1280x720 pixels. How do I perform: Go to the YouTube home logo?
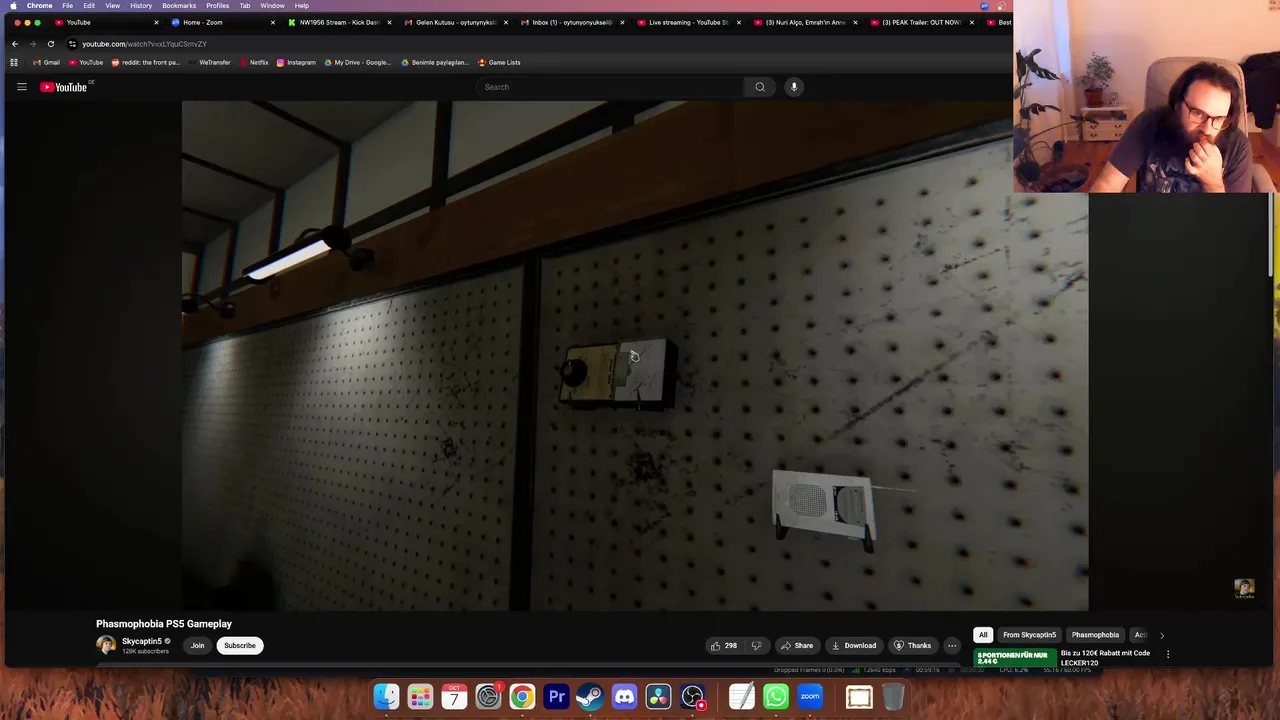pos(64,87)
